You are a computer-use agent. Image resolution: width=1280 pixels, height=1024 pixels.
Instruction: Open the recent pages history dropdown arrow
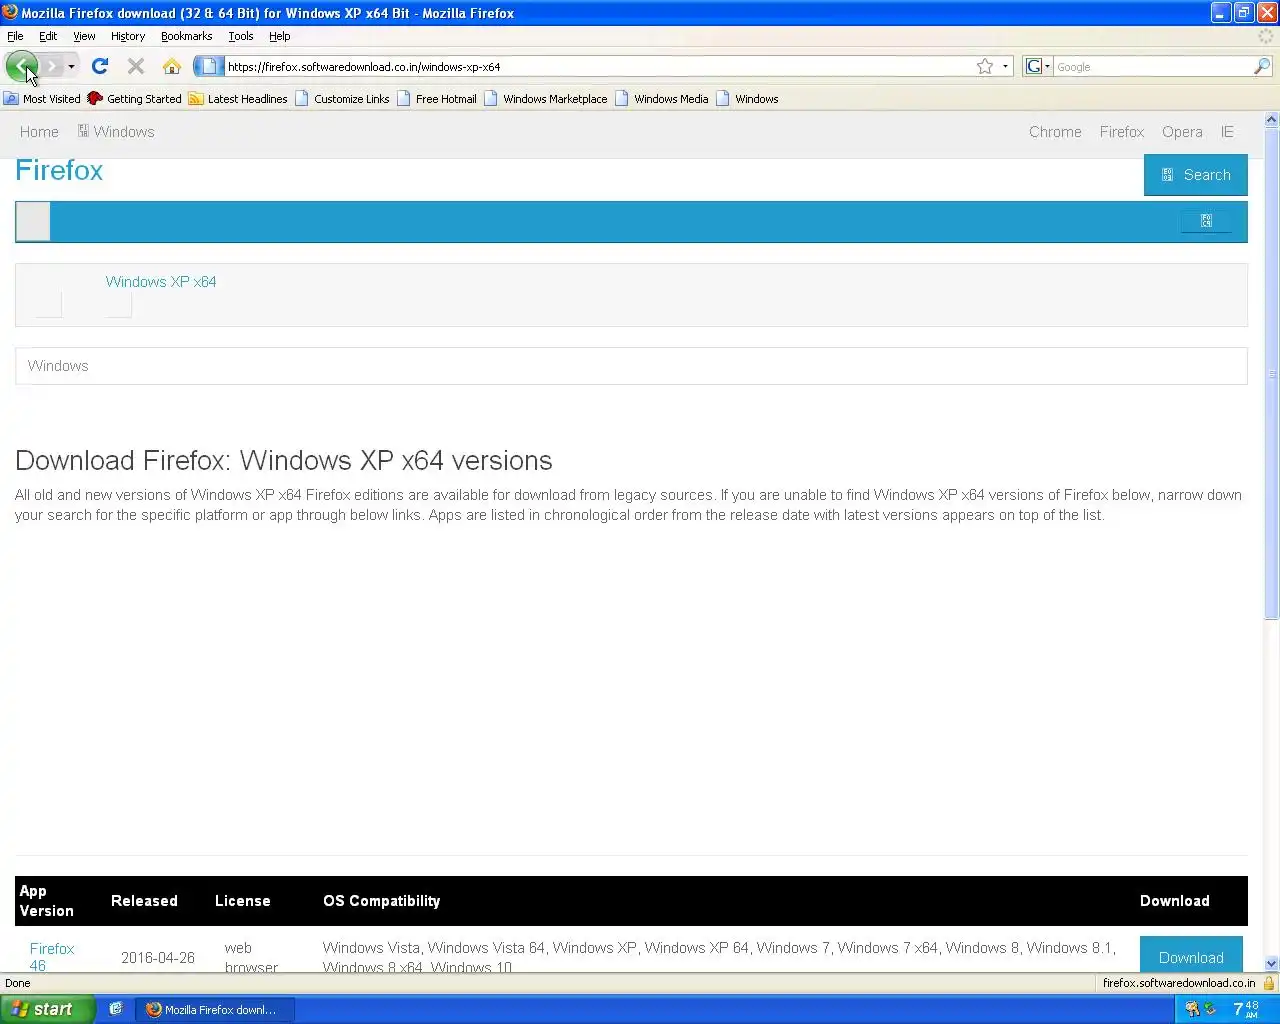71,66
